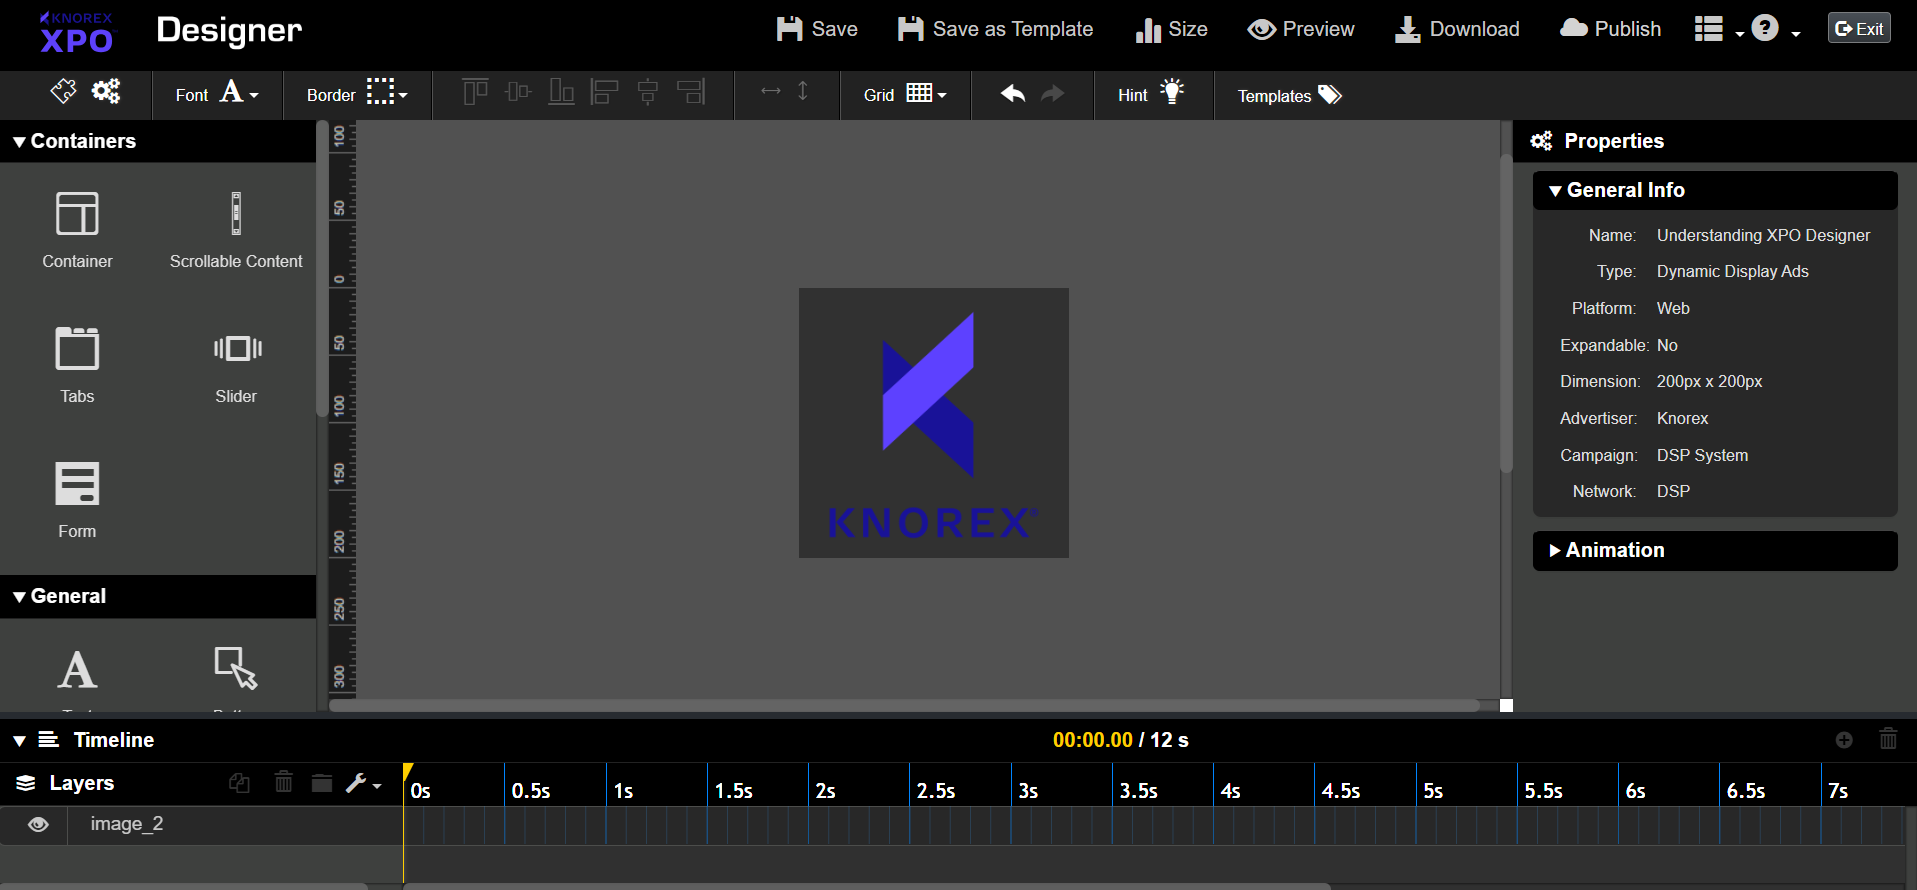Click the align right icon
1917x890 pixels.
click(691, 92)
